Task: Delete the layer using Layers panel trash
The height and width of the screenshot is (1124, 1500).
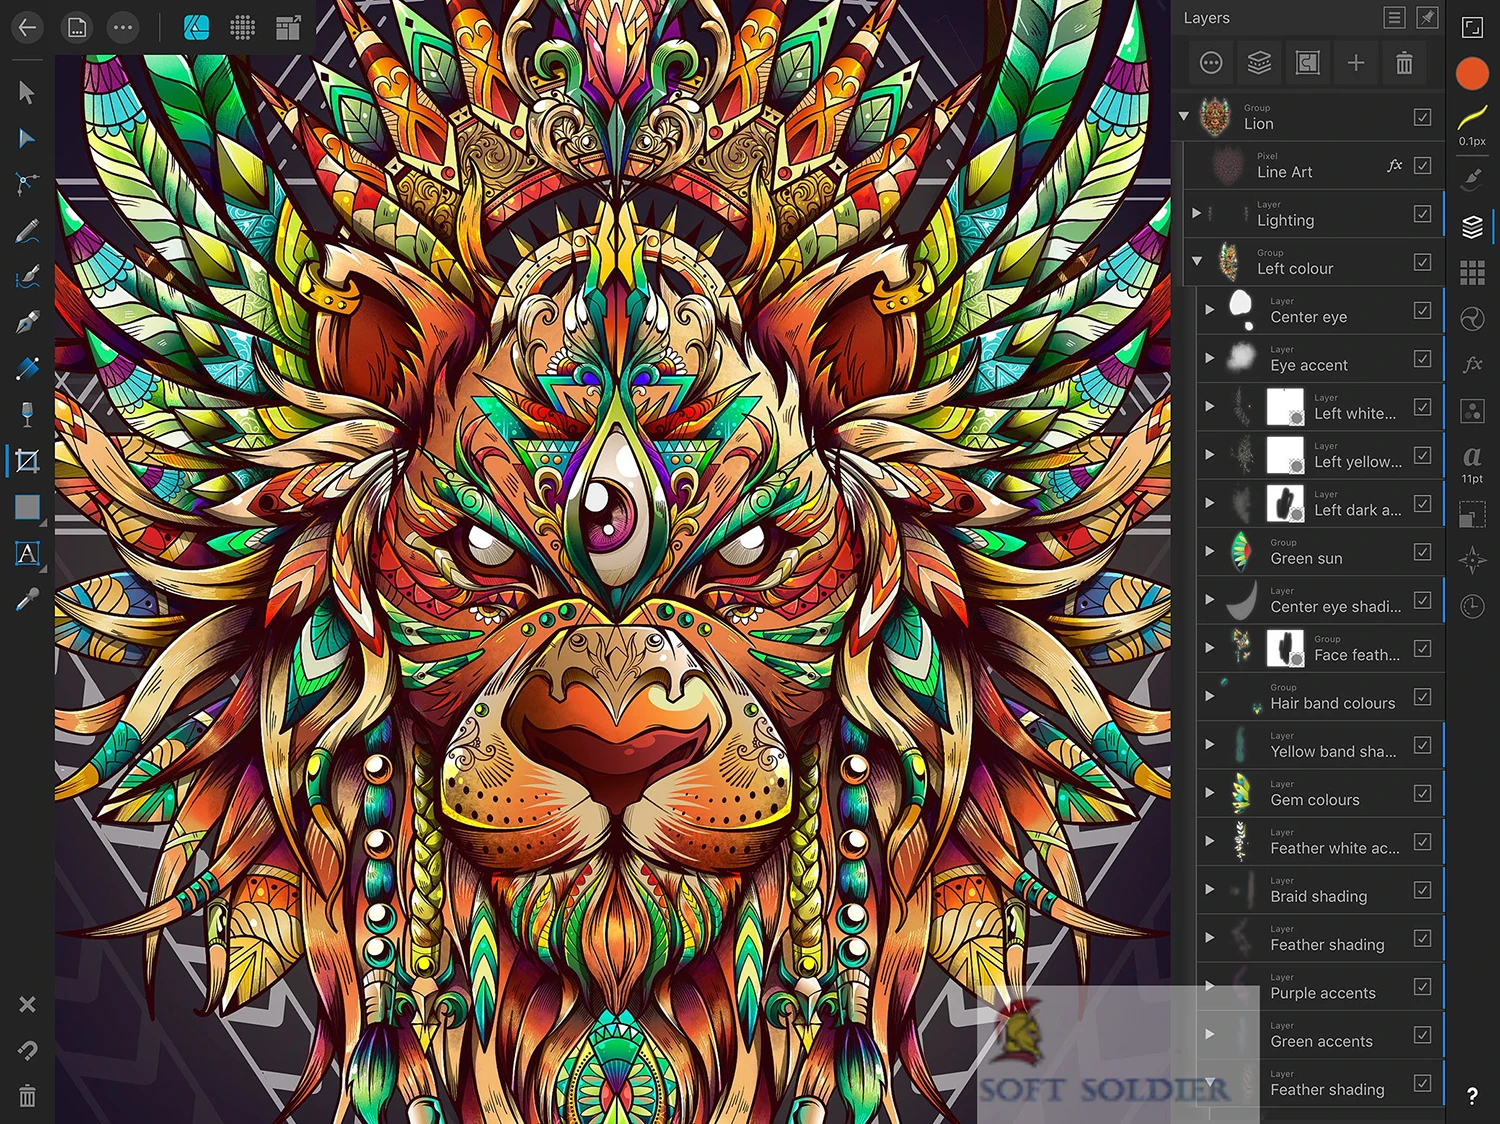Action: (x=1404, y=64)
